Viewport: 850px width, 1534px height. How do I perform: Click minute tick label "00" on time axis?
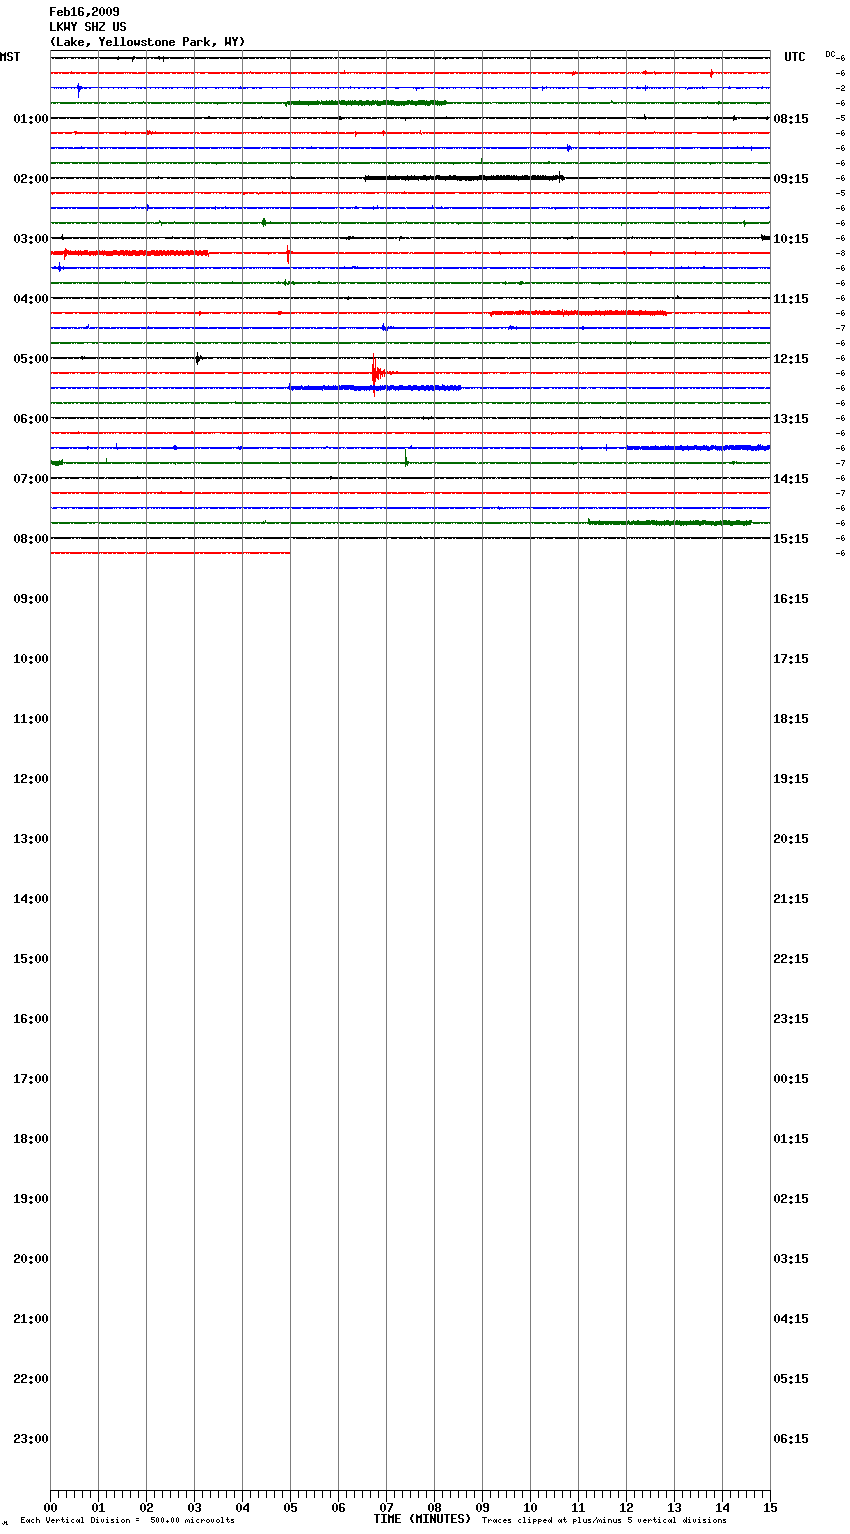(50, 1508)
